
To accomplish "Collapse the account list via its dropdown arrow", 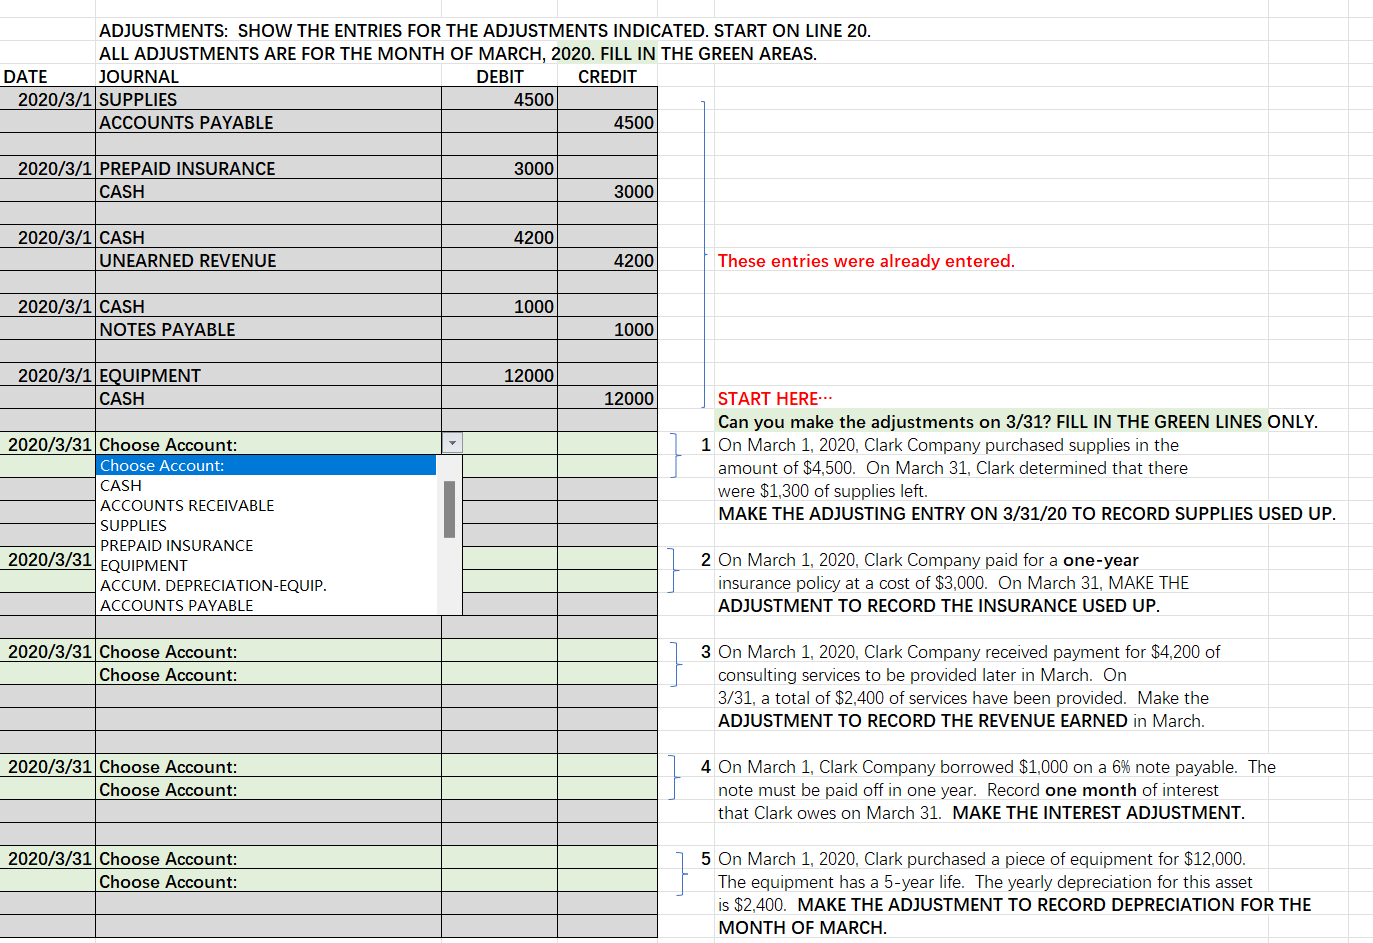I will point(453,441).
